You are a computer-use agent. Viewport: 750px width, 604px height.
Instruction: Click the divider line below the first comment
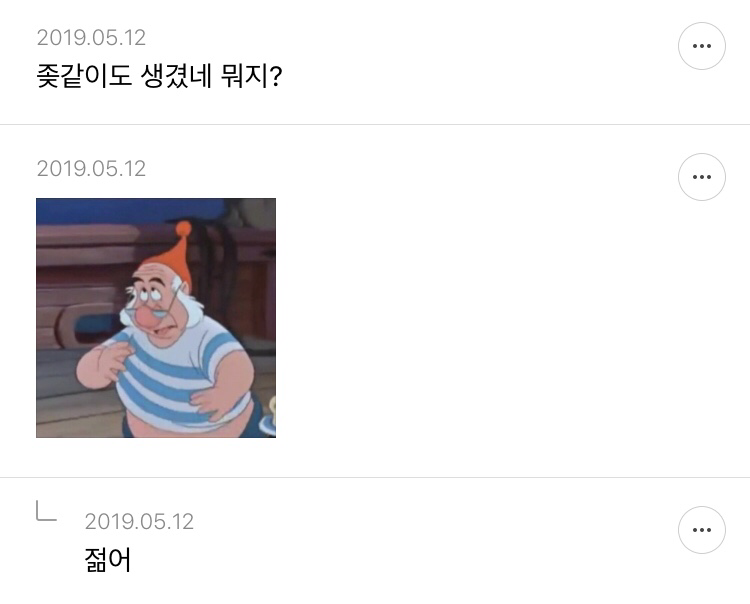point(375,124)
